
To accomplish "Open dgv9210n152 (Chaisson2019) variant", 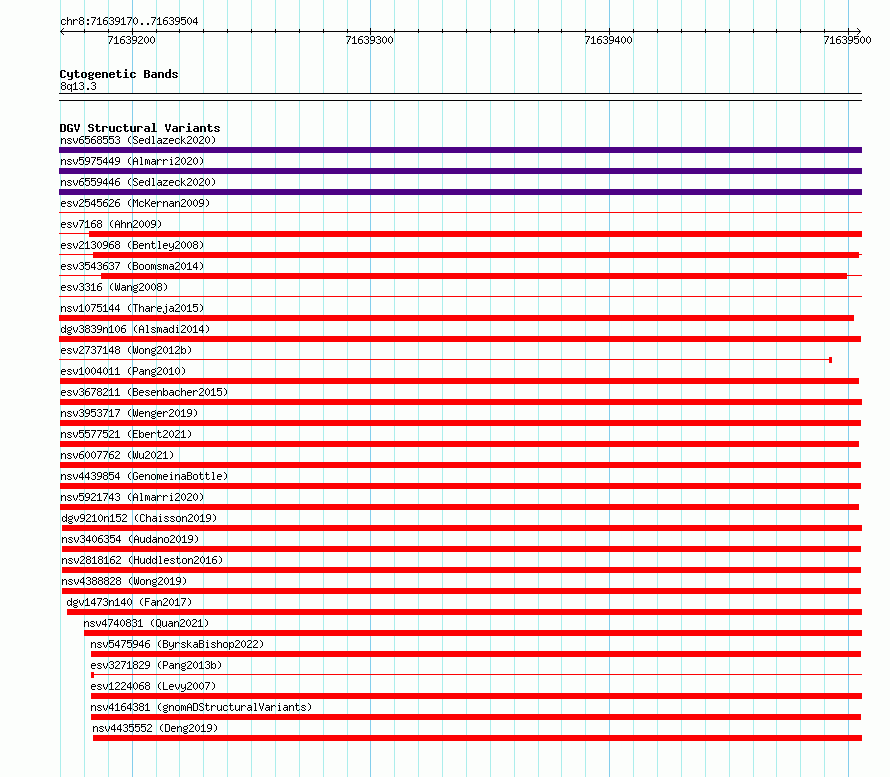I will 139,518.
